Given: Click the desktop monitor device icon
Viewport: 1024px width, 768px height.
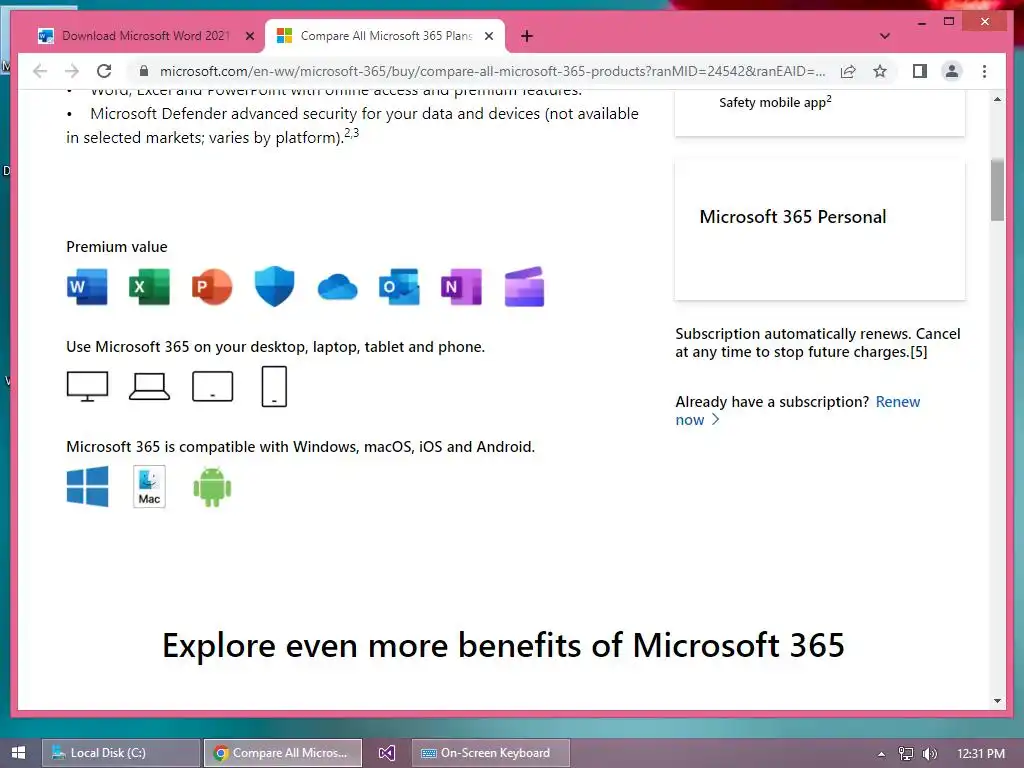Looking at the screenshot, I should pos(87,387).
